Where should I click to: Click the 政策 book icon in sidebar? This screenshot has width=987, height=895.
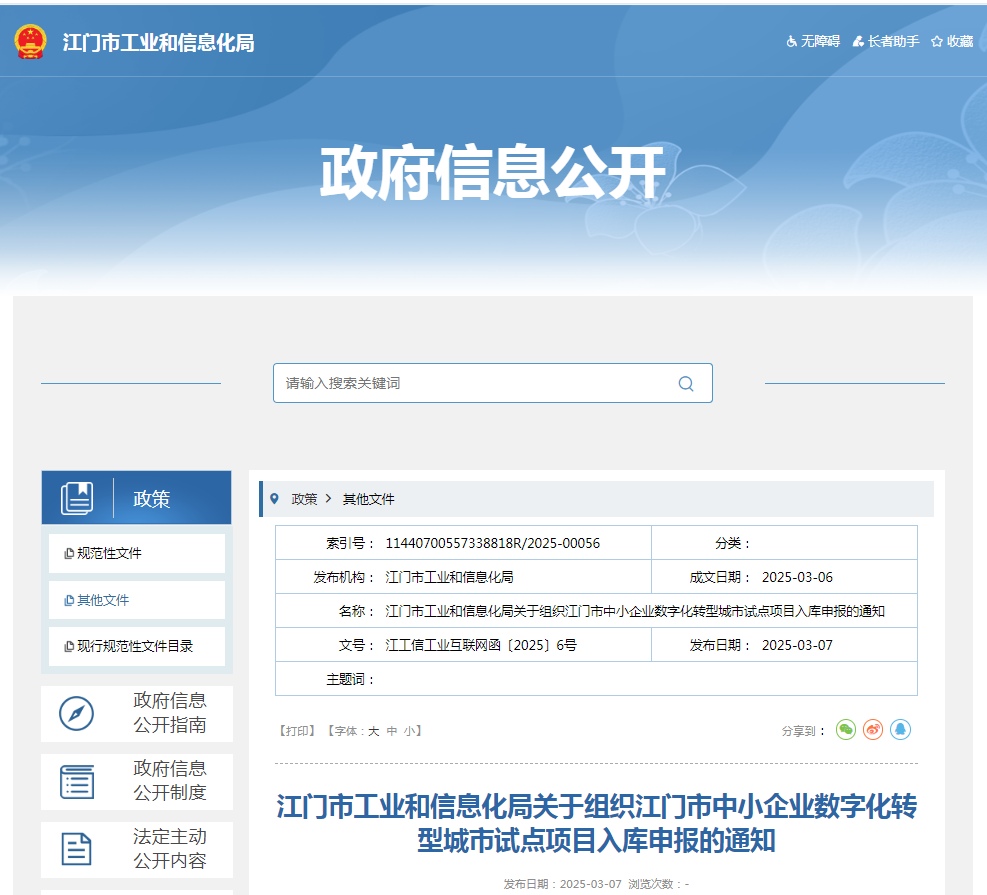77,498
